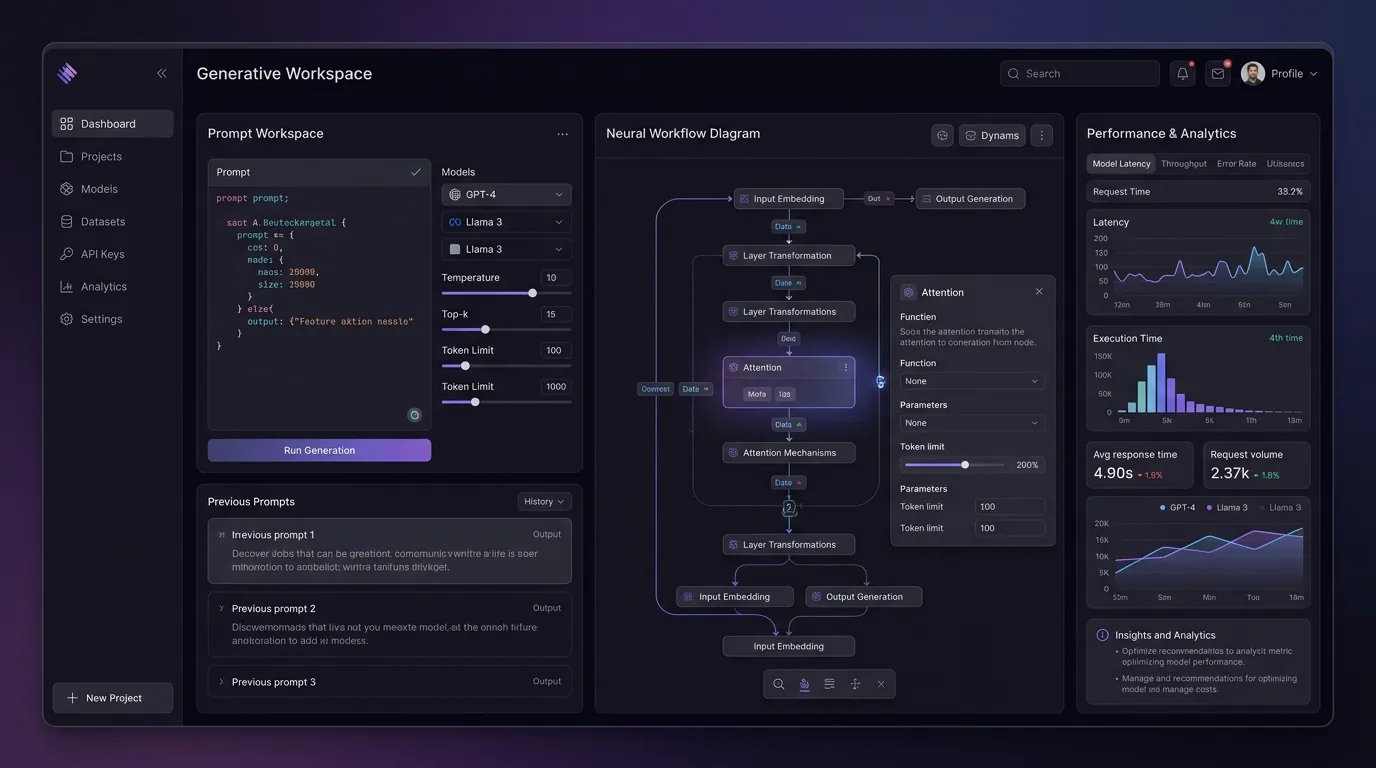
Task: Click the Run Generation button
Action: (x=319, y=450)
